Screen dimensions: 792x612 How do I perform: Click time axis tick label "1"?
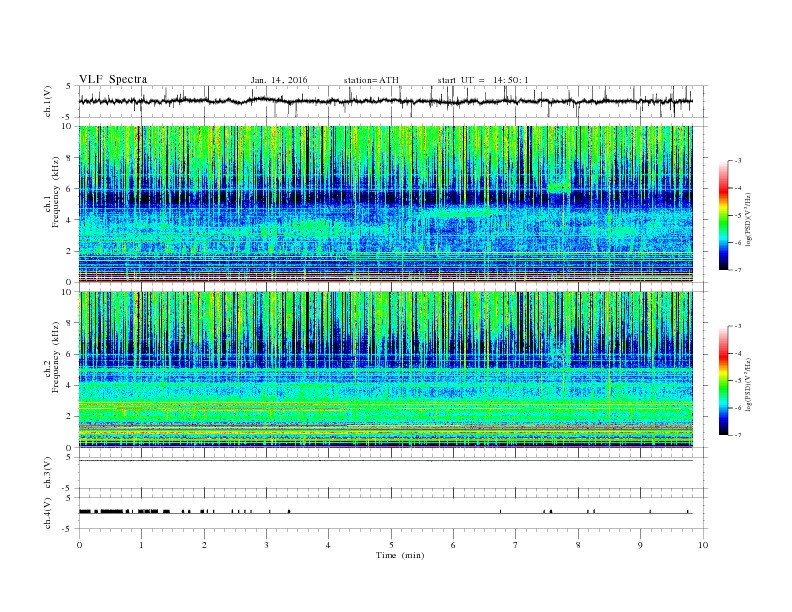tap(141, 545)
